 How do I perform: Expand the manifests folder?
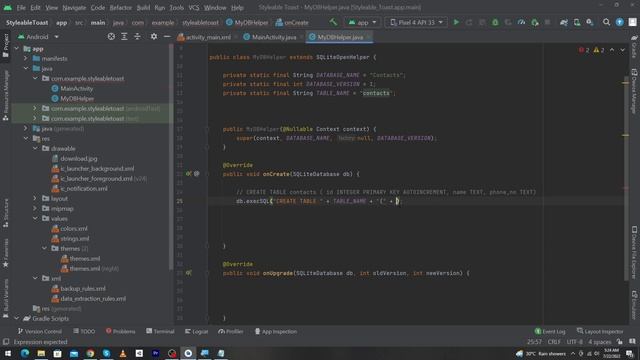pyautogui.click(x=26, y=58)
